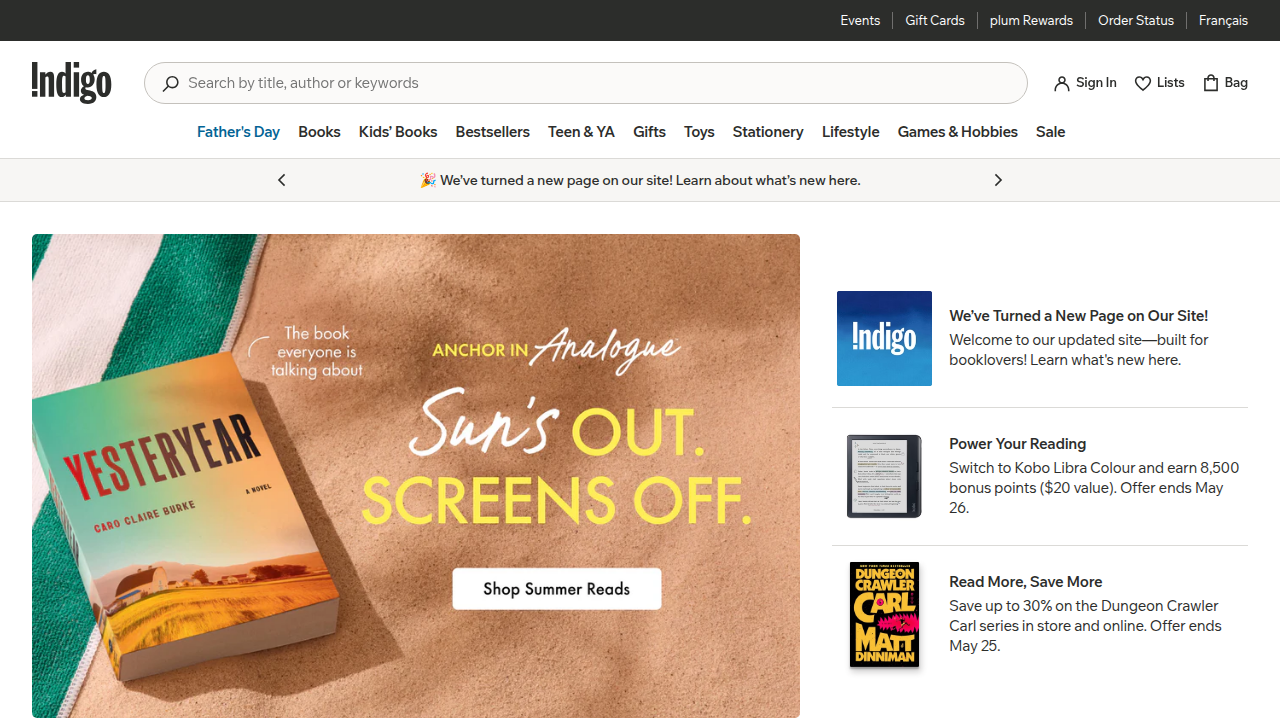Click the Sign In text
This screenshot has width=1280, height=720.
[1096, 83]
